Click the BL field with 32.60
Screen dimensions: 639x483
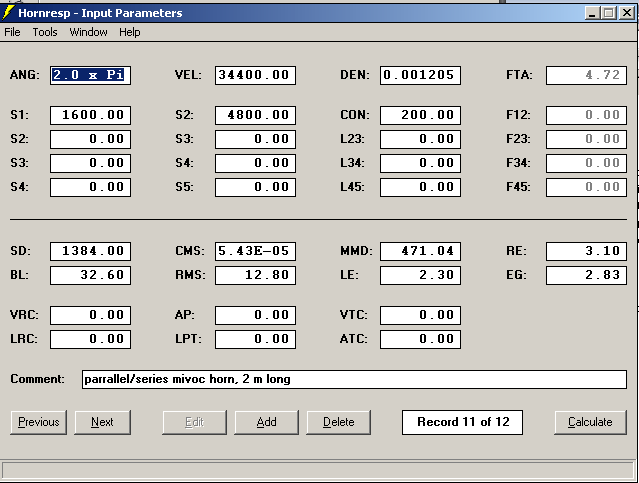tap(90, 276)
